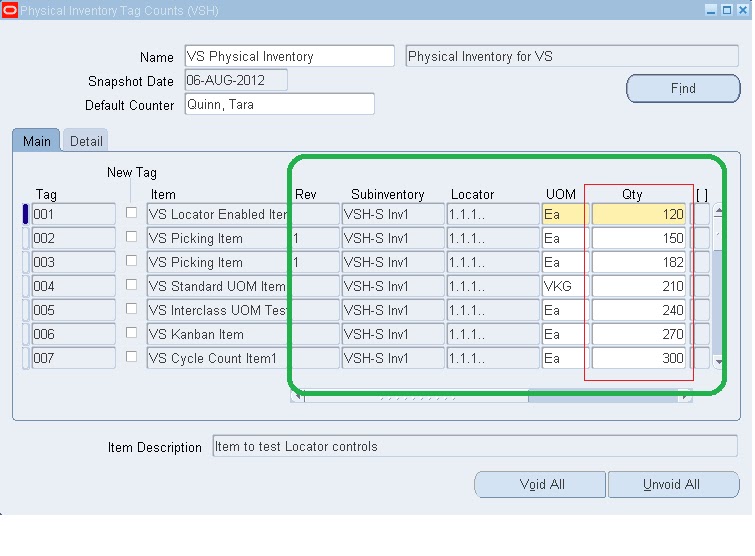This screenshot has width=755, height=556.
Task: Click the Oracle window icon in title bar
Action: coord(10,10)
